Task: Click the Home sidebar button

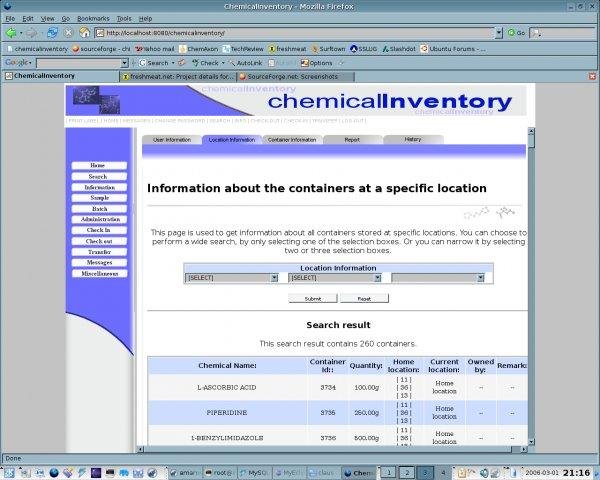Action: point(99,165)
